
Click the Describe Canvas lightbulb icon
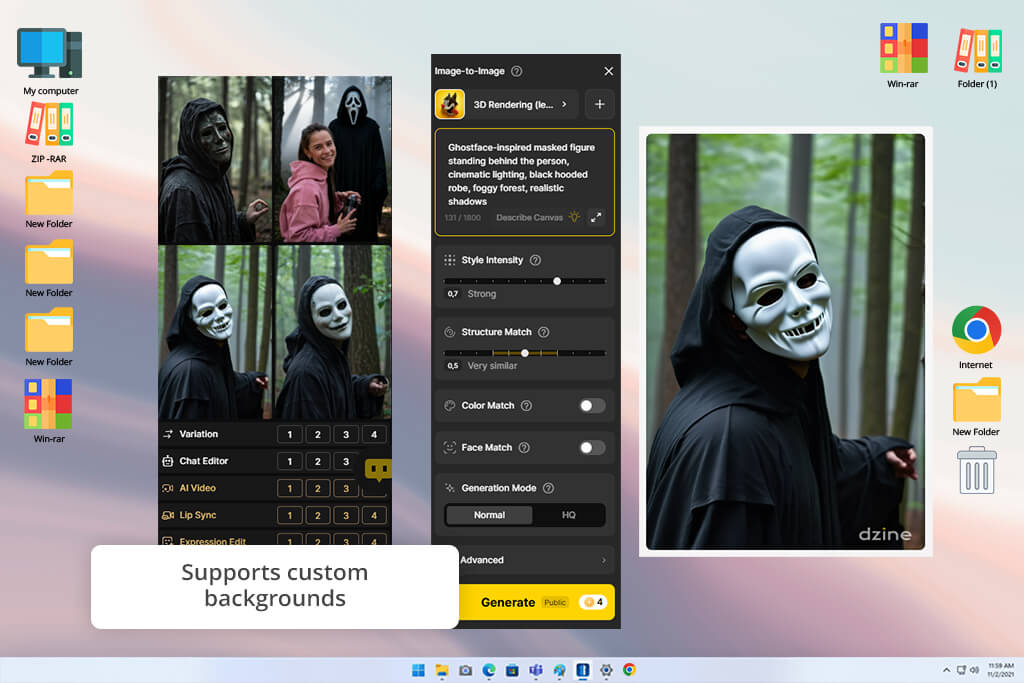pos(574,217)
